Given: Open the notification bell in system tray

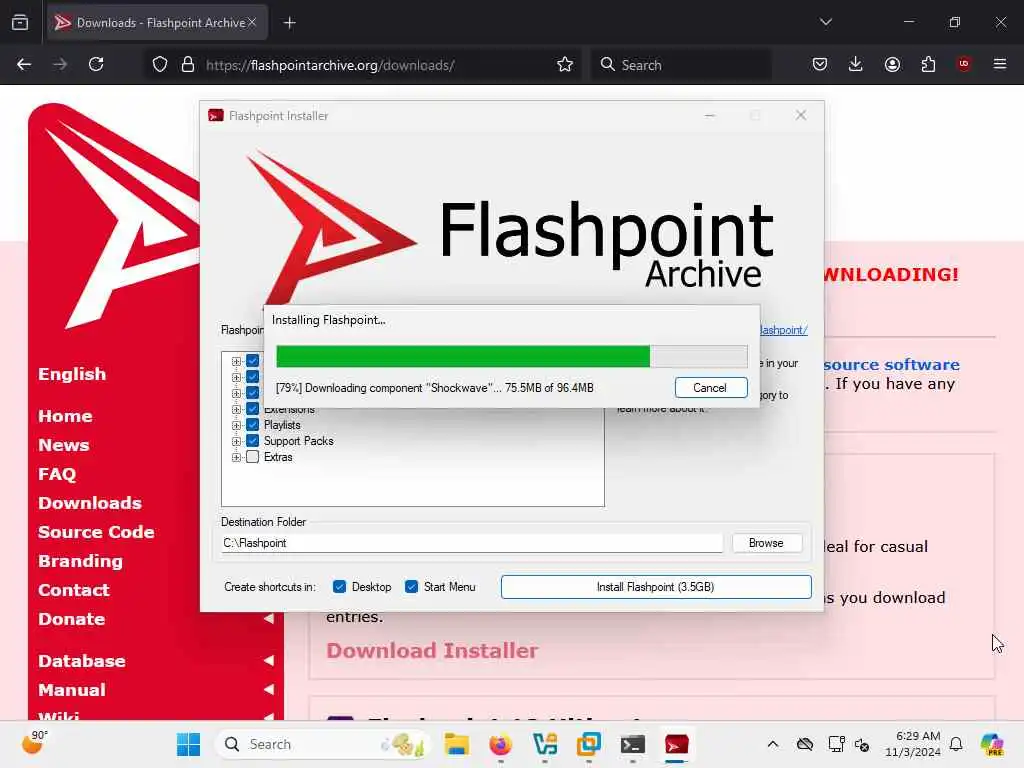Looking at the screenshot, I should click(x=956, y=744).
